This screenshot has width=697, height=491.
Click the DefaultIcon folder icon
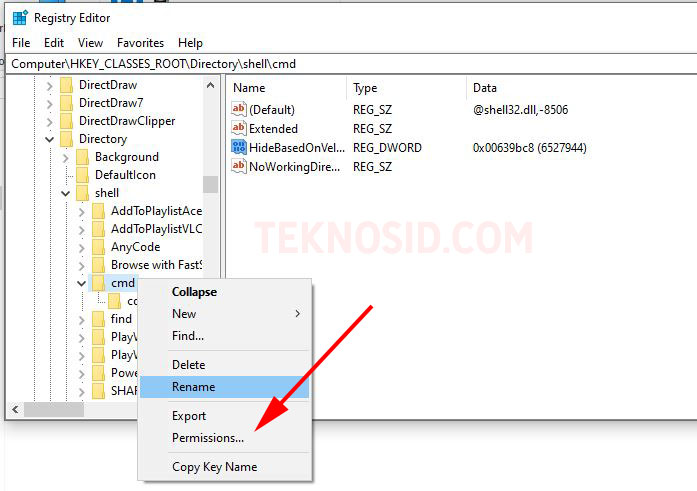click(x=83, y=175)
